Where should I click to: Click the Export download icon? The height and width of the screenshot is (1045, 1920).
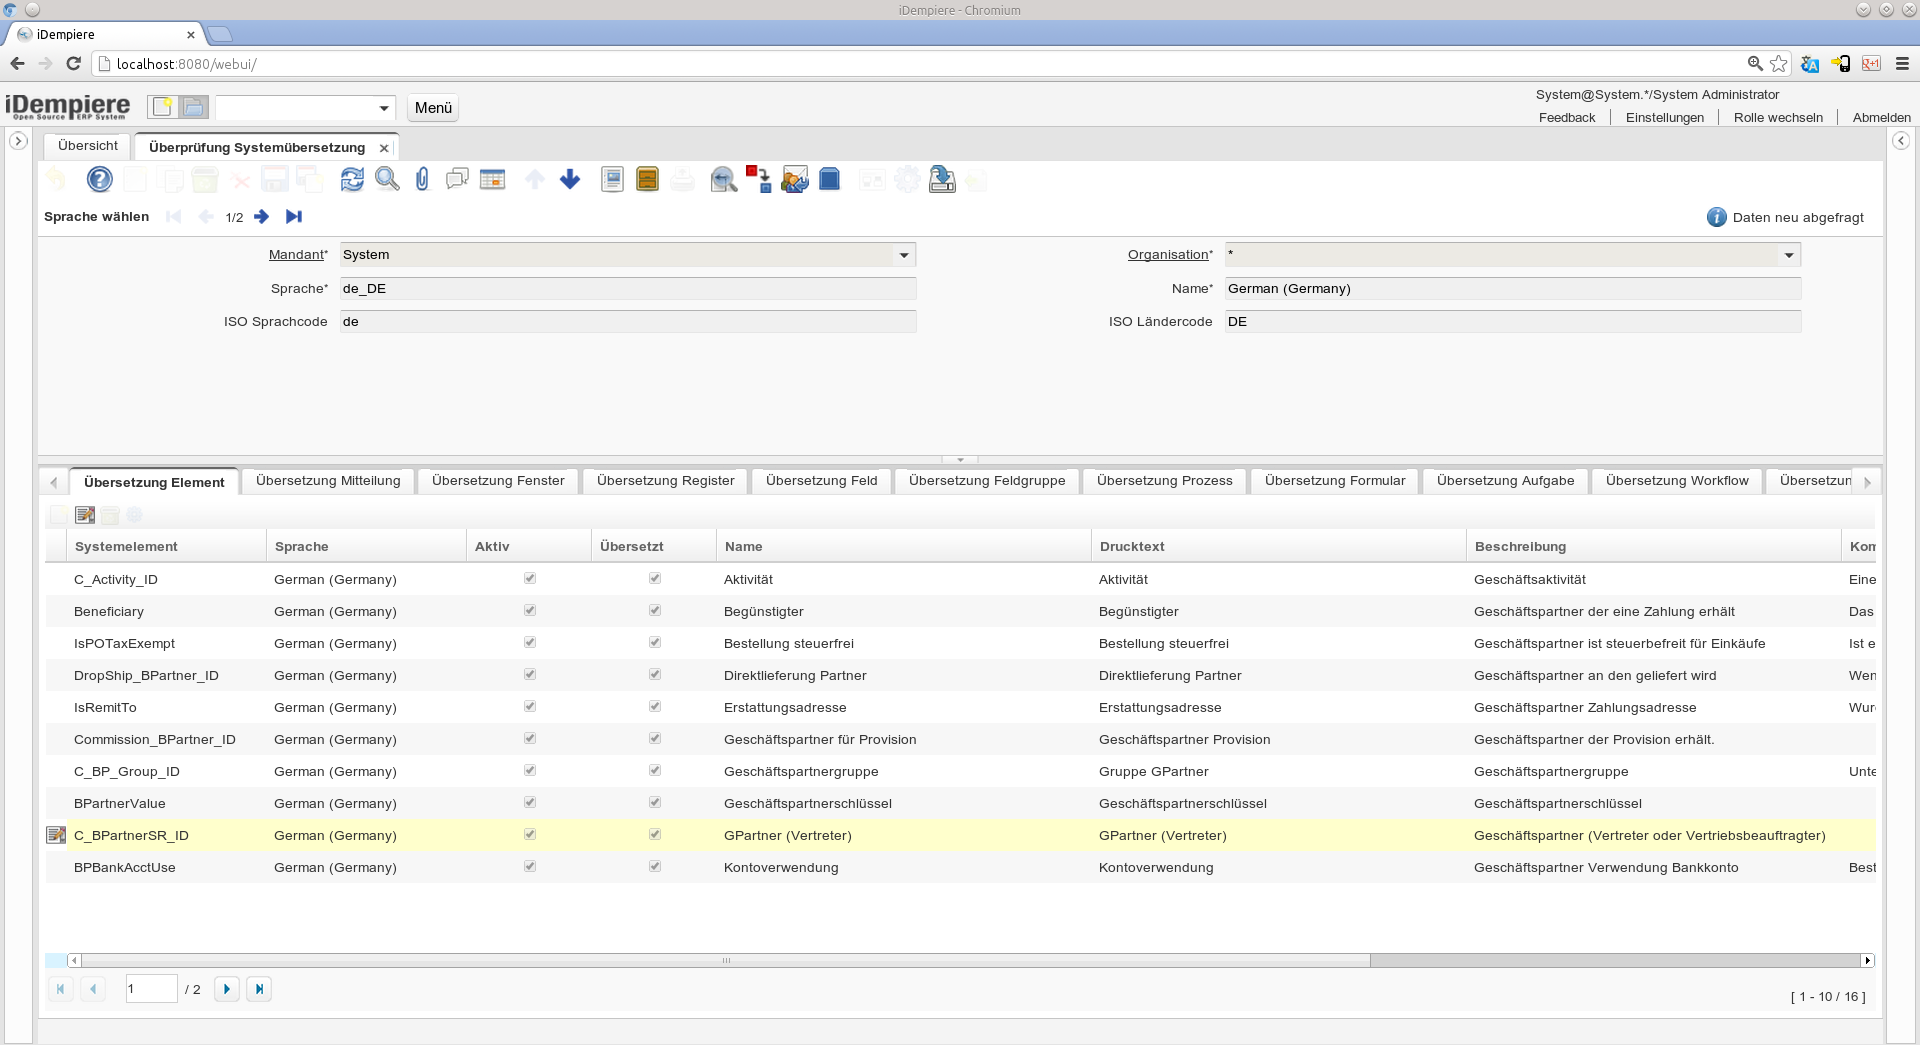942,179
